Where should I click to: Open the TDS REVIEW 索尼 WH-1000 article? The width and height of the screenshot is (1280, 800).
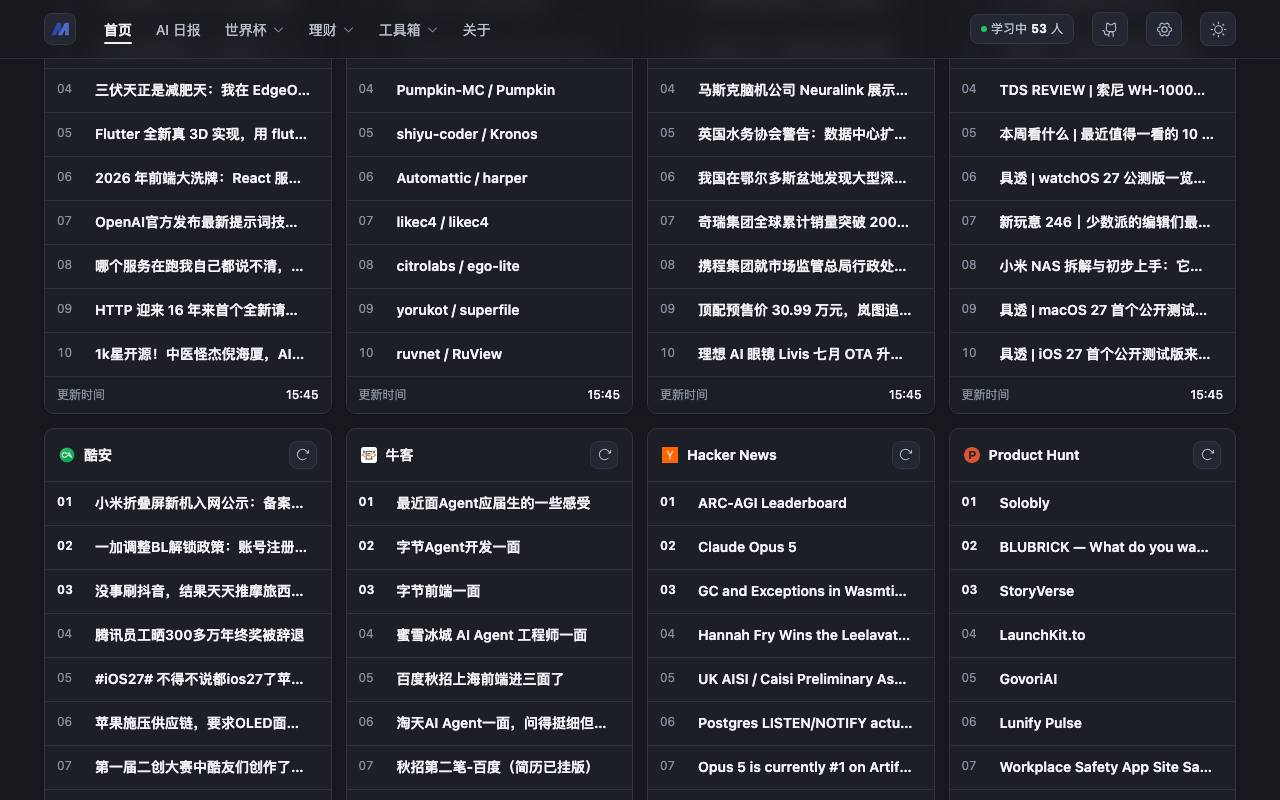tap(1092, 90)
